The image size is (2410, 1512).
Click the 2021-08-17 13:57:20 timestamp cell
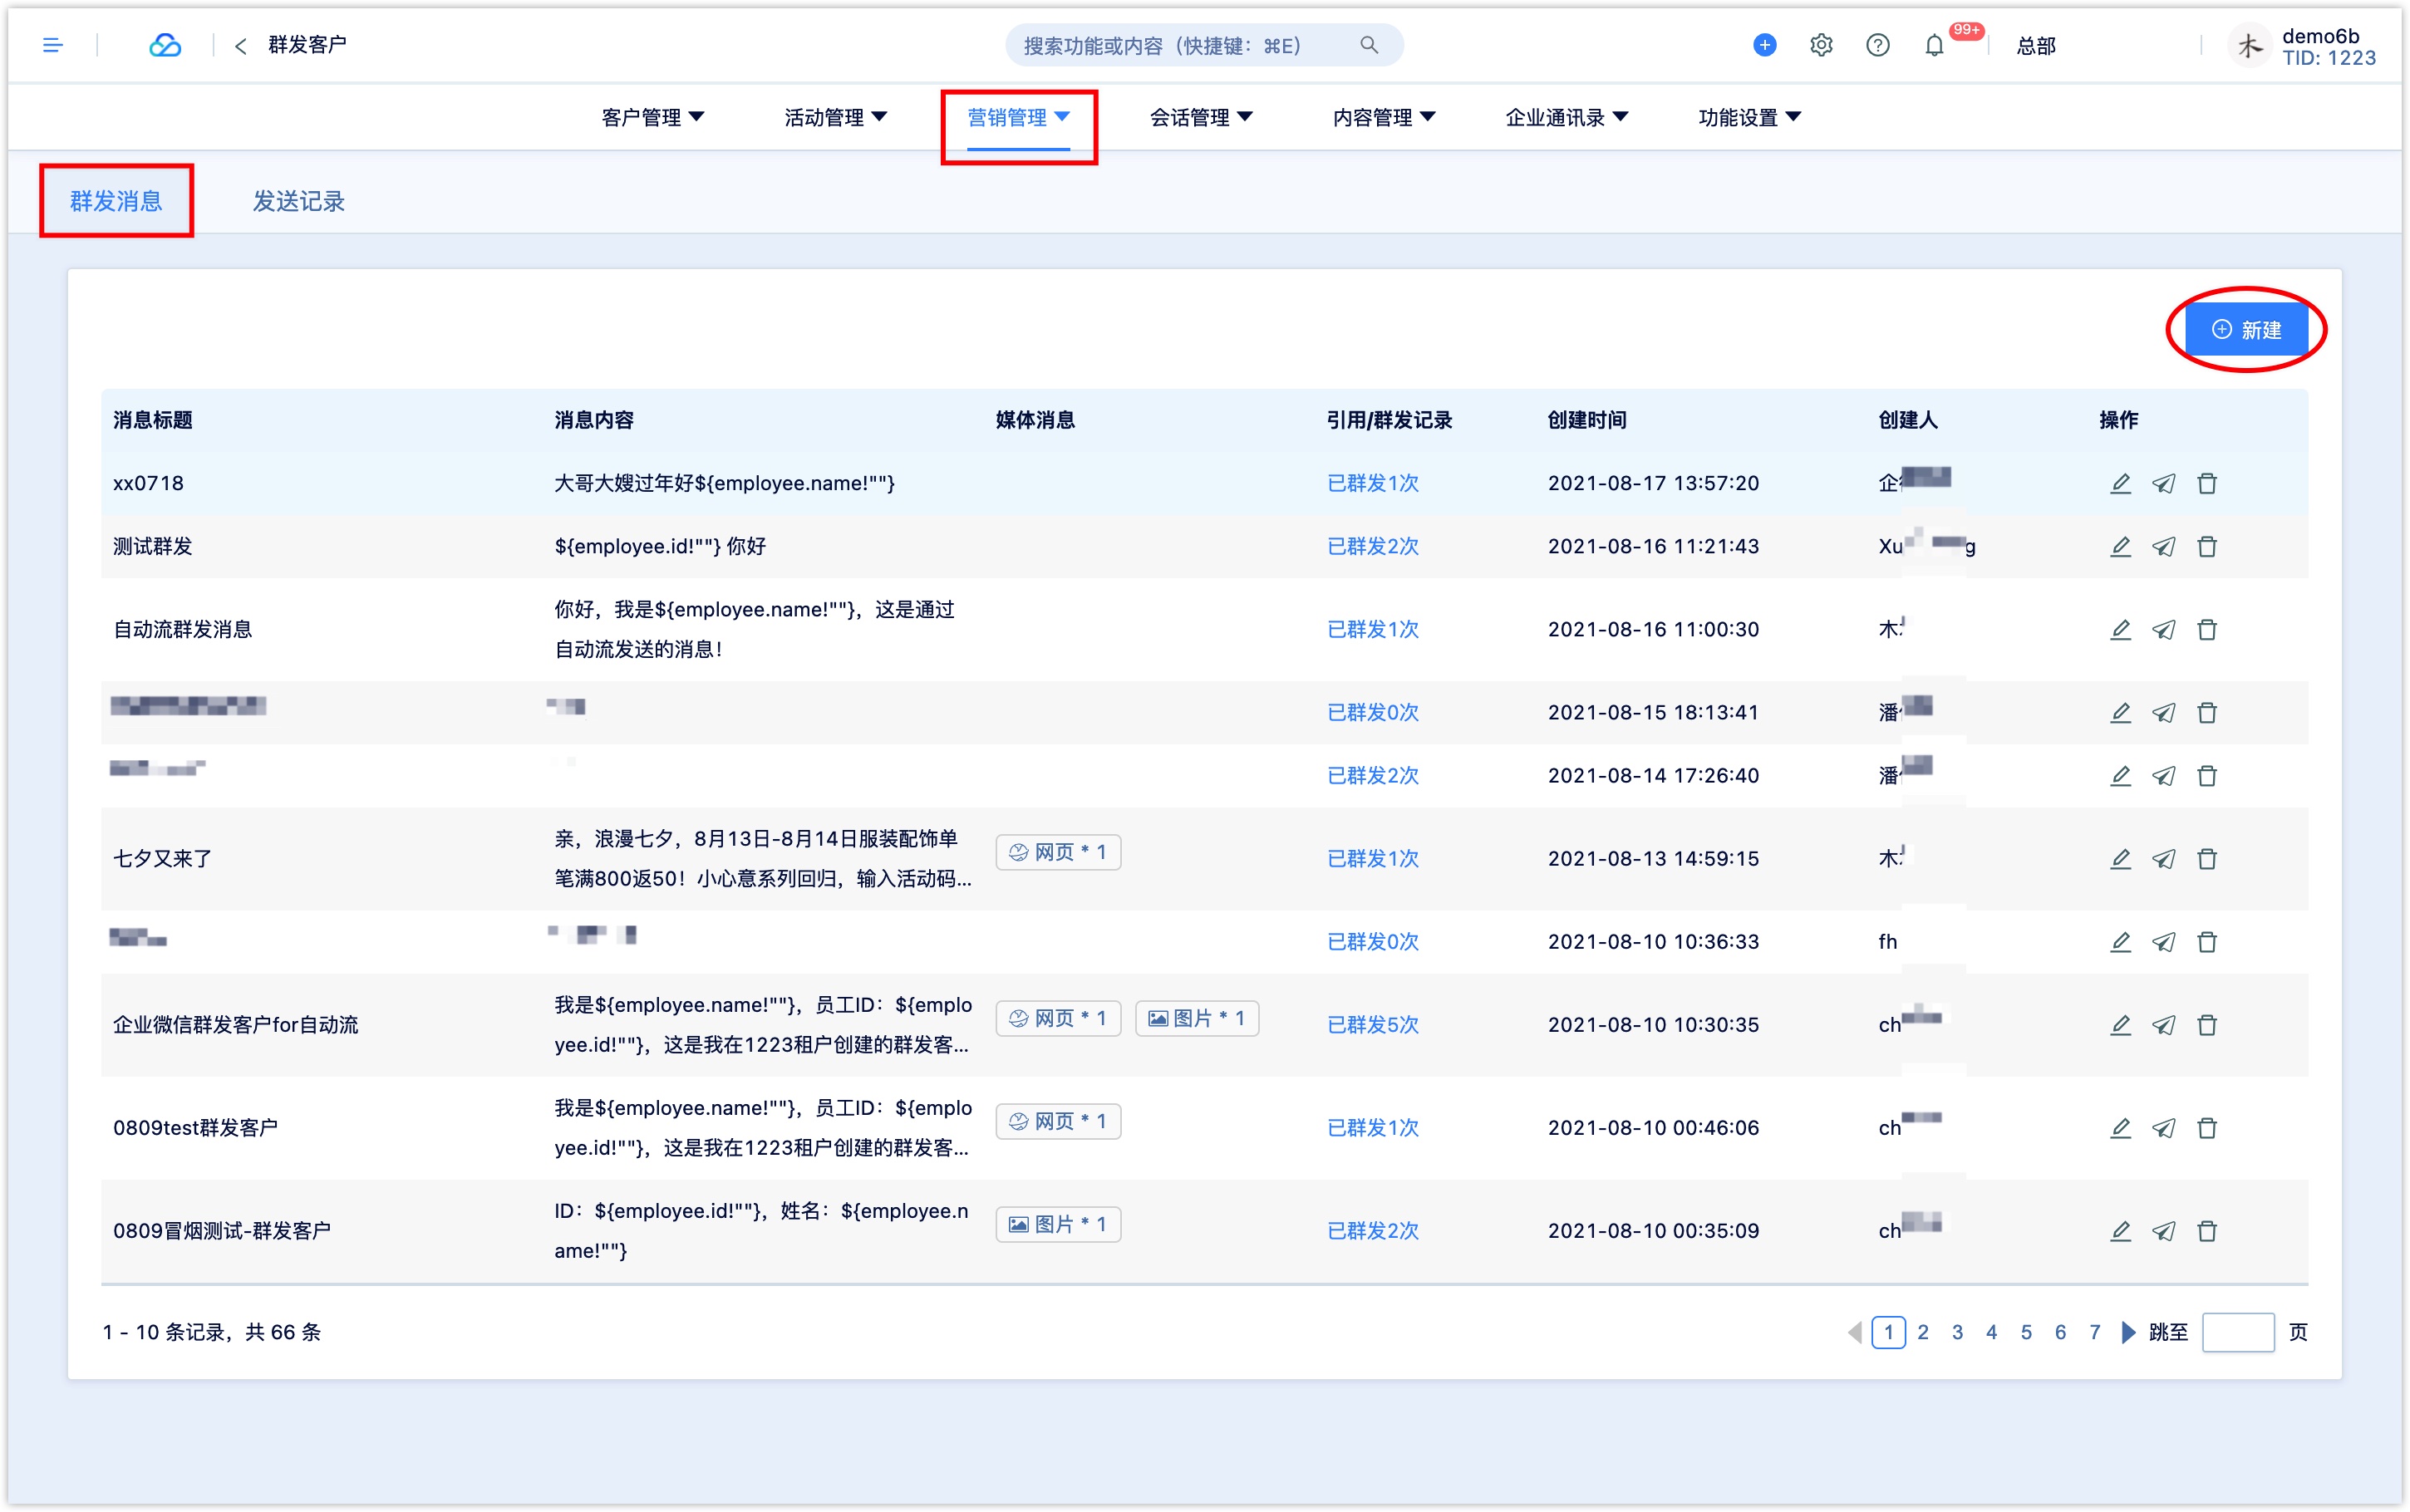(x=1653, y=483)
